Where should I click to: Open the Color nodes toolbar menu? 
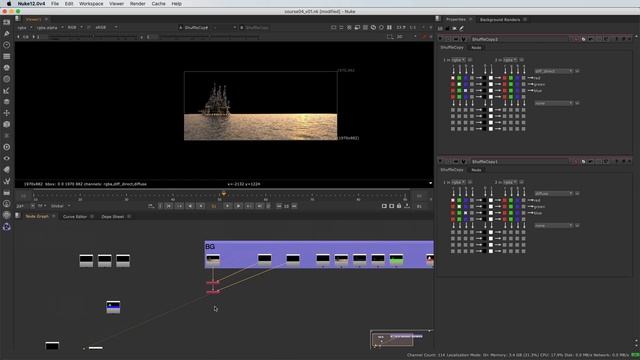7,68
